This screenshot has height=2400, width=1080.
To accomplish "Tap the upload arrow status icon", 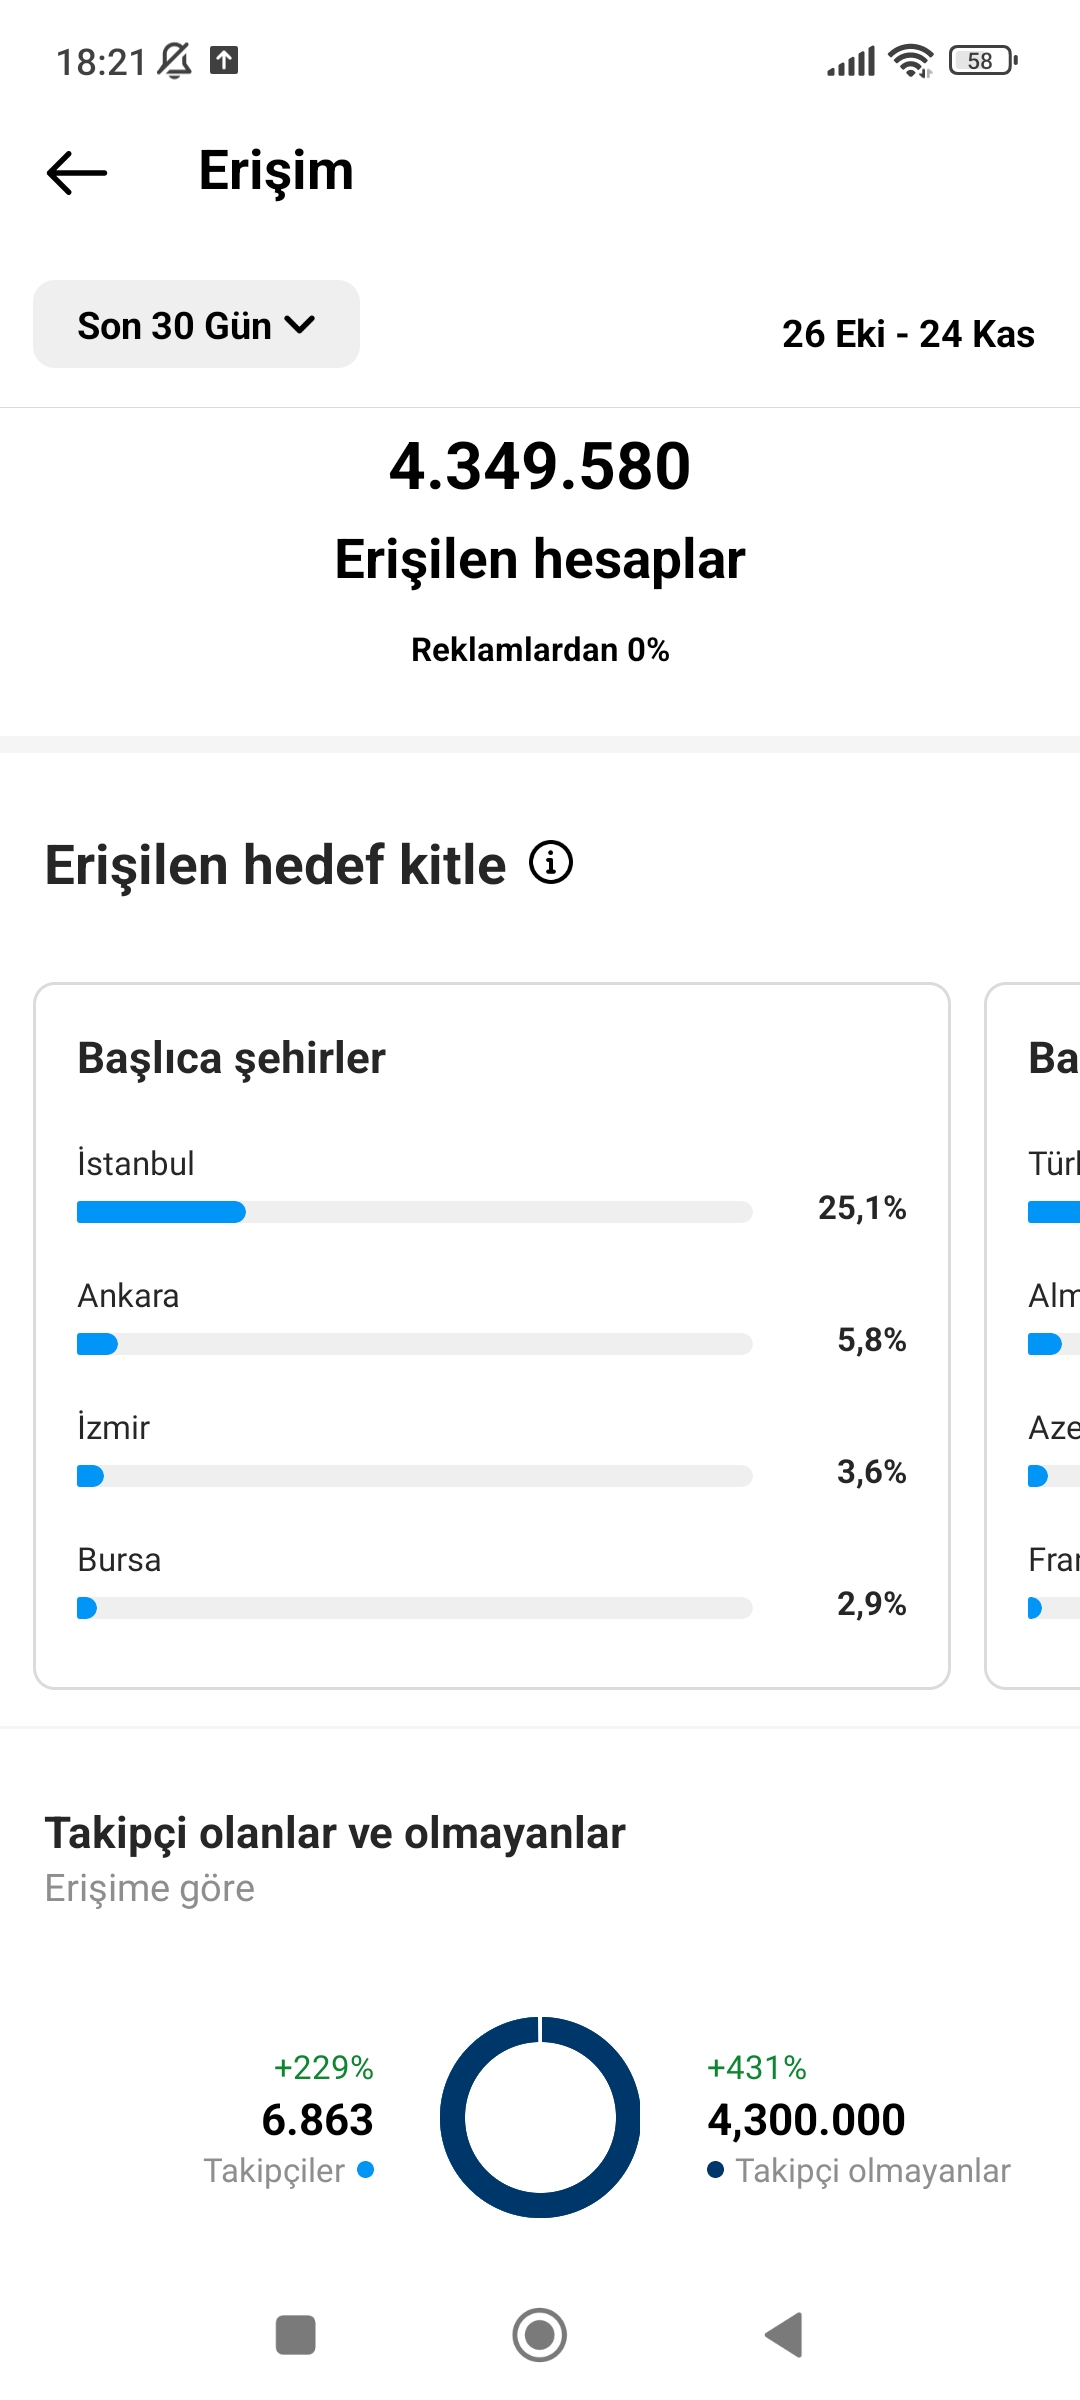I will point(224,61).
